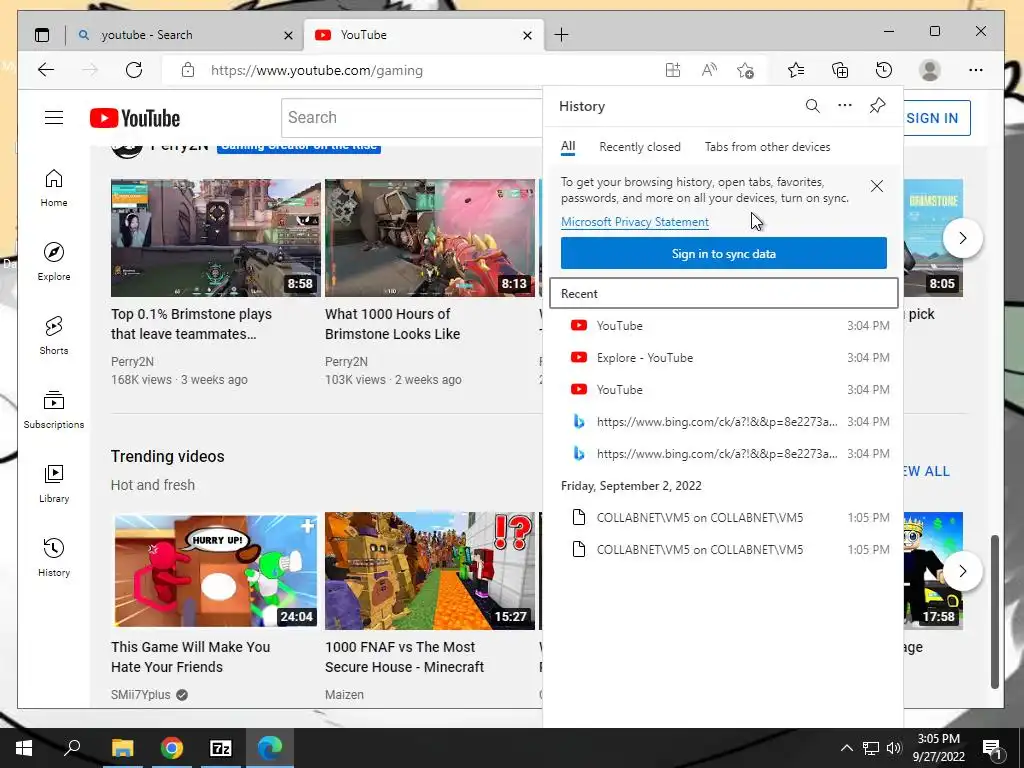Image resolution: width=1024 pixels, height=768 pixels.
Task: Open Explore in YouTube sidebar
Action: (54, 262)
